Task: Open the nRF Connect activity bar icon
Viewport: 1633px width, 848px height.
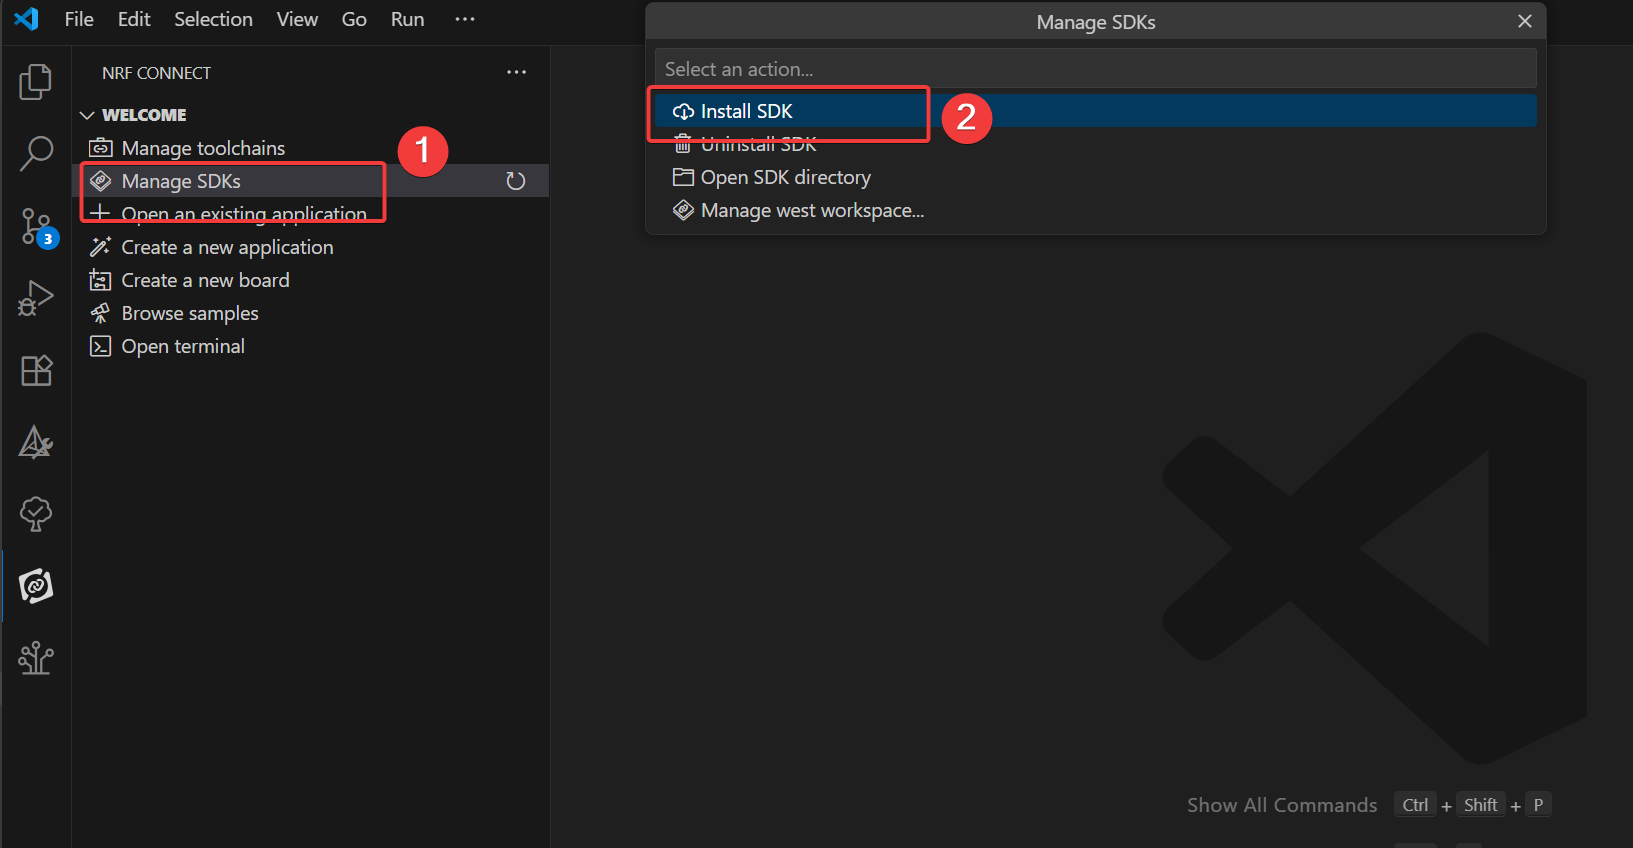Action: [x=36, y=586]
